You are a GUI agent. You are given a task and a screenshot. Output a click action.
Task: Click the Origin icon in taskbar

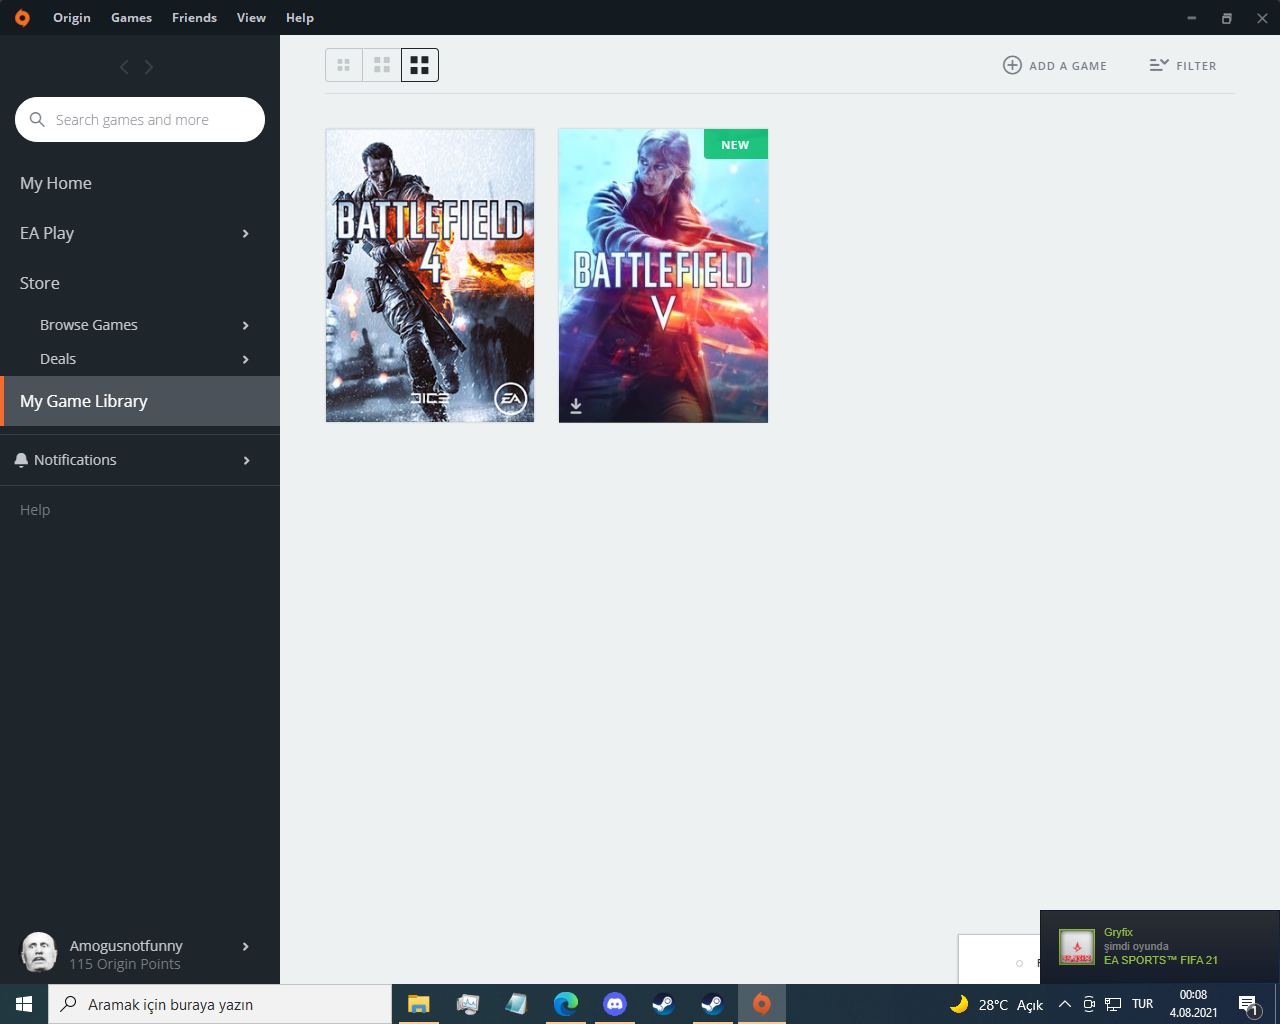pyautogui.click(x=762, y=1004)
